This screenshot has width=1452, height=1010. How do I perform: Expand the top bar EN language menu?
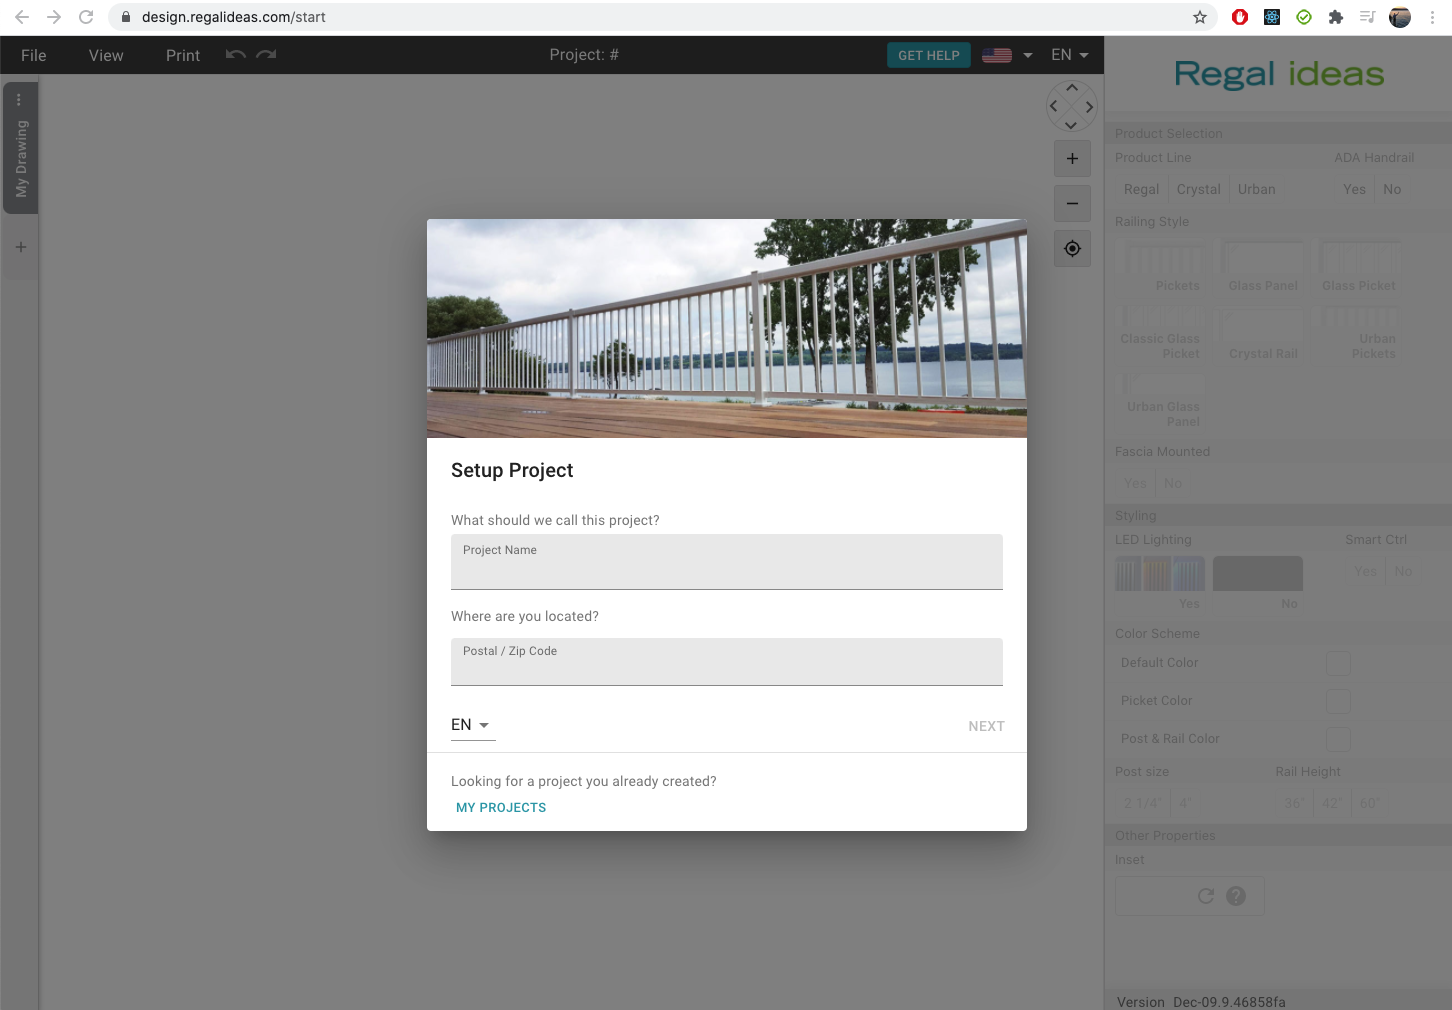pos(1069,55)
